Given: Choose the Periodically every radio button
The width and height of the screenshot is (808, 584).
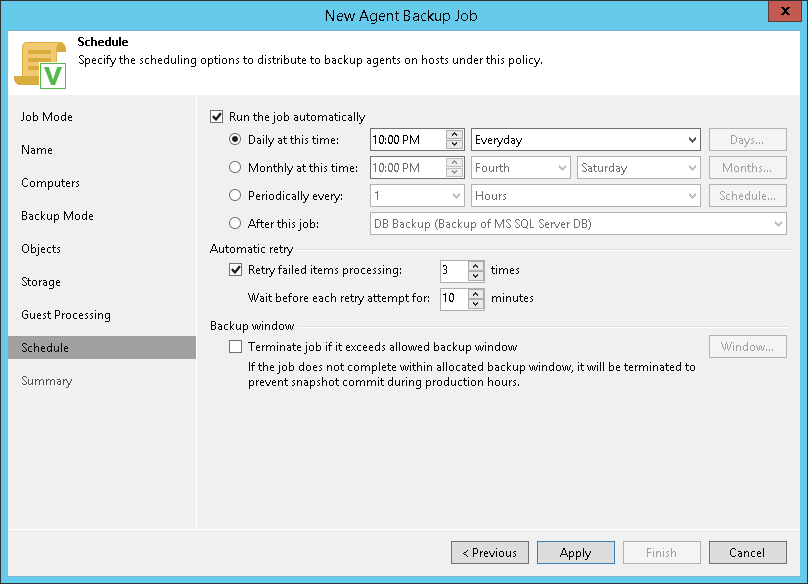Looking at the screenshot, I should 236,196.
